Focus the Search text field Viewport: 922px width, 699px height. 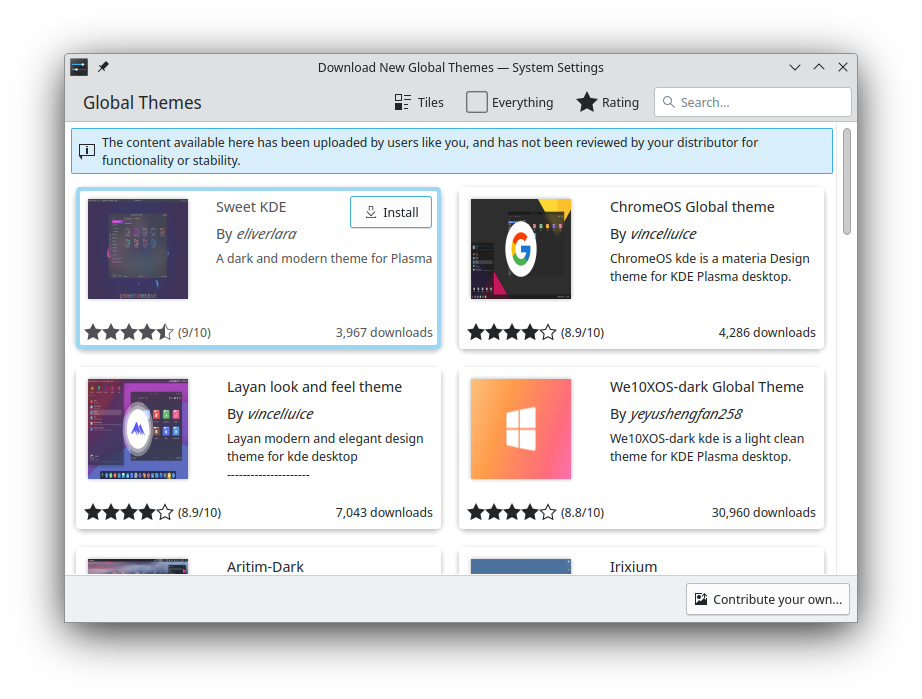tap(760, 102)
